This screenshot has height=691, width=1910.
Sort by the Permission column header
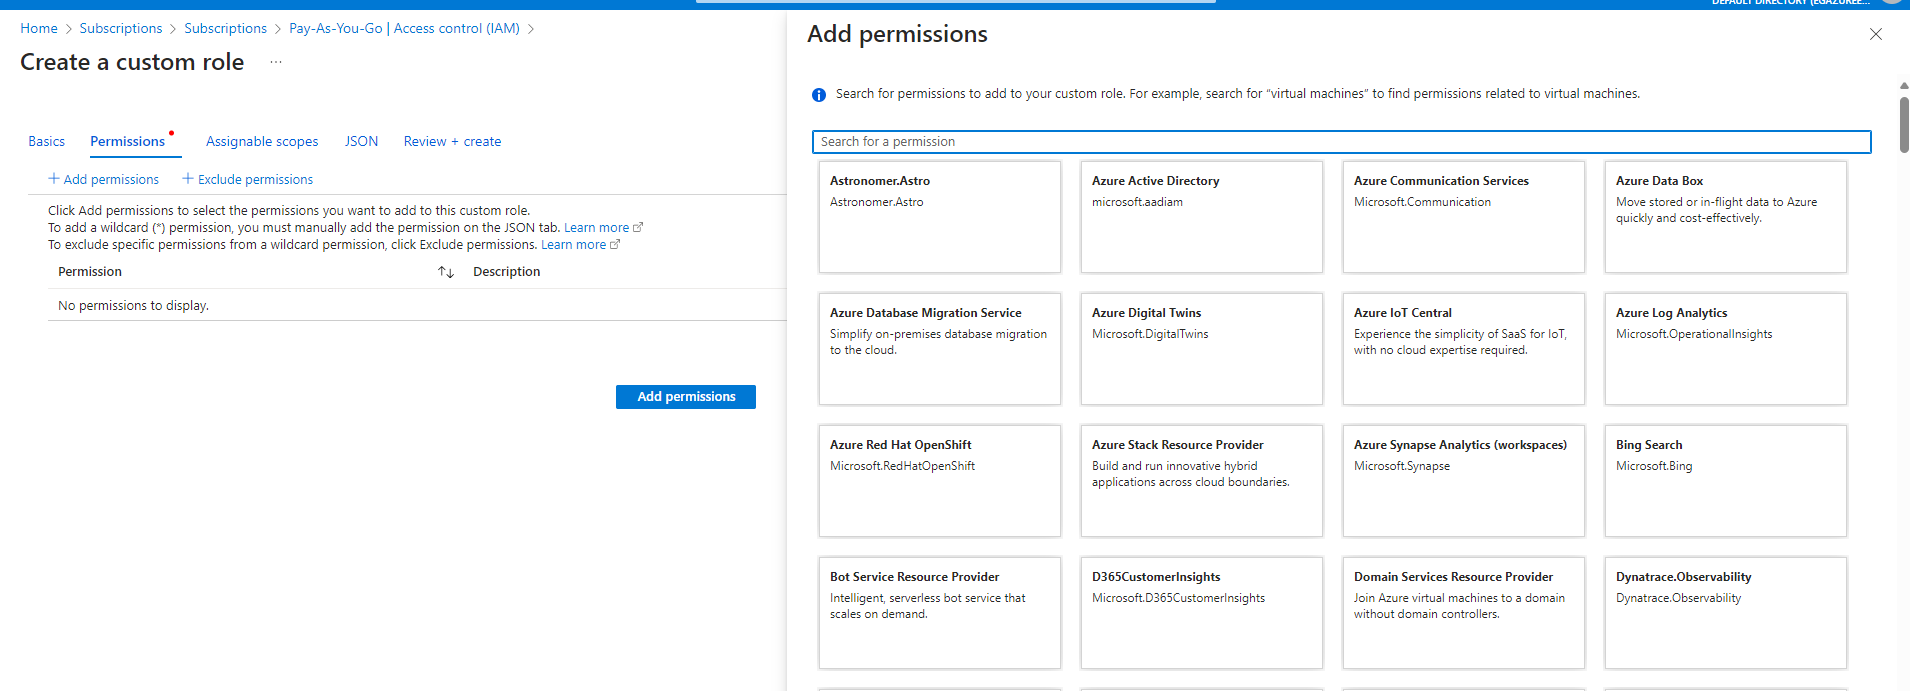click(x=90, y=271)
